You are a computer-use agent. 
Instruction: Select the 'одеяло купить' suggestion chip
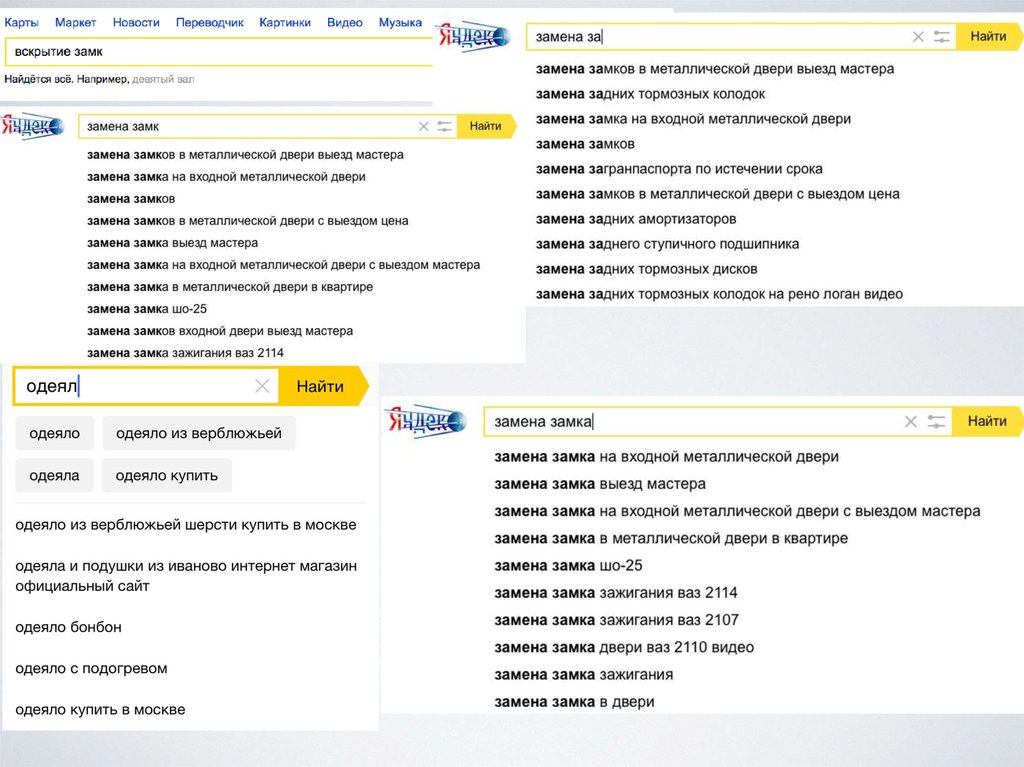[x=167, y=476]
